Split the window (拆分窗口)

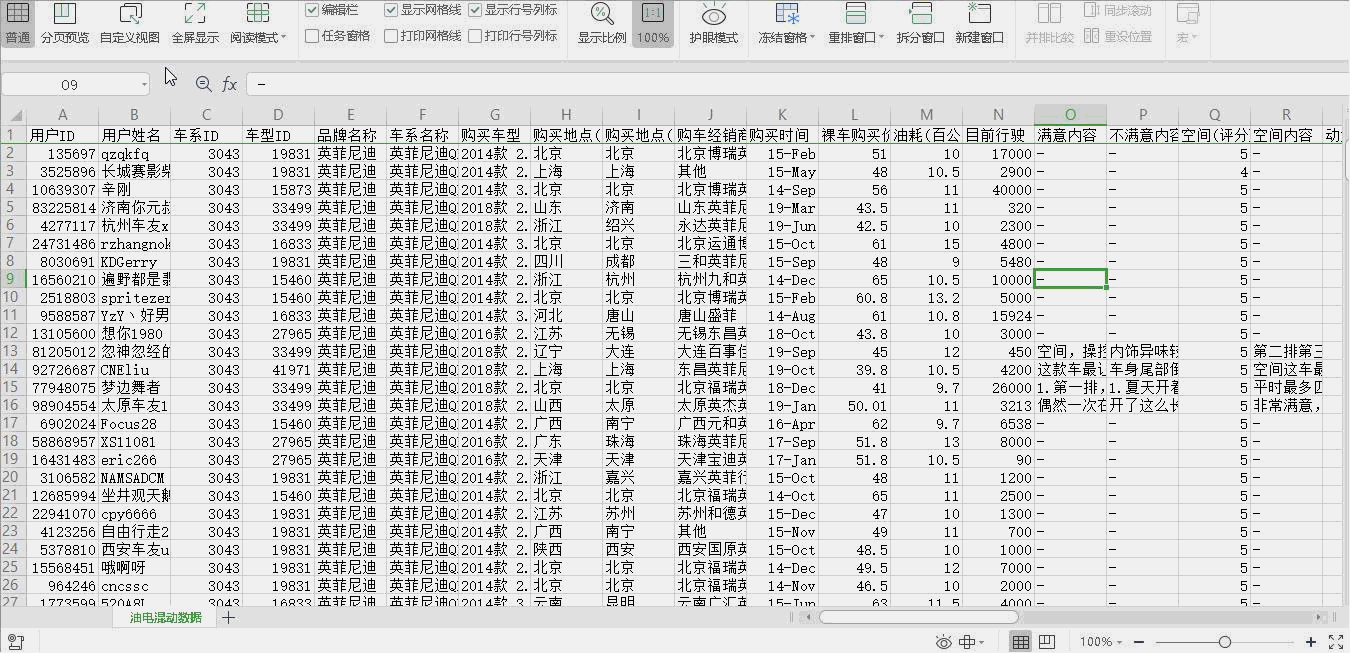pos(920,23)
